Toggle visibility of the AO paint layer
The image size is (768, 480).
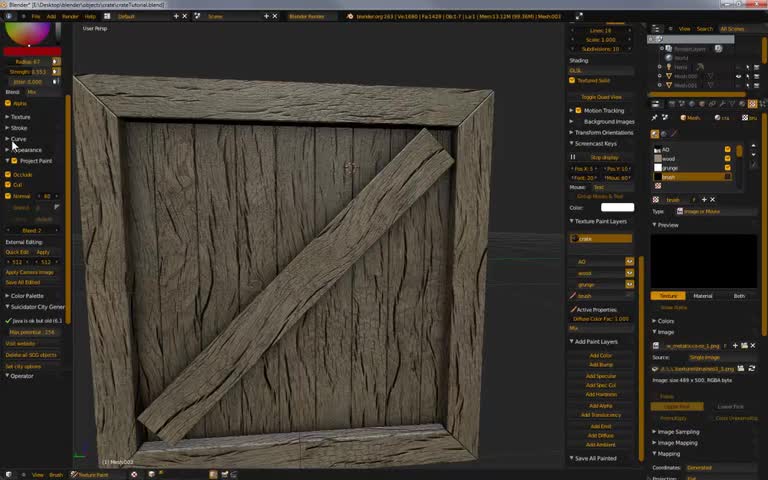pyautogui.click(x=629, y=262)
